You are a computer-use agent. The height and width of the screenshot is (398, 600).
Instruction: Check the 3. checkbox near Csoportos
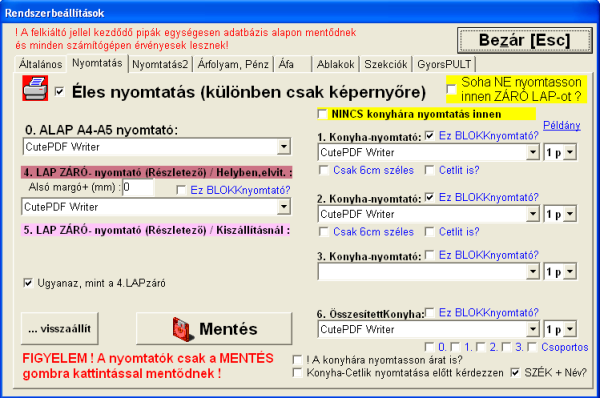point(507,347)
